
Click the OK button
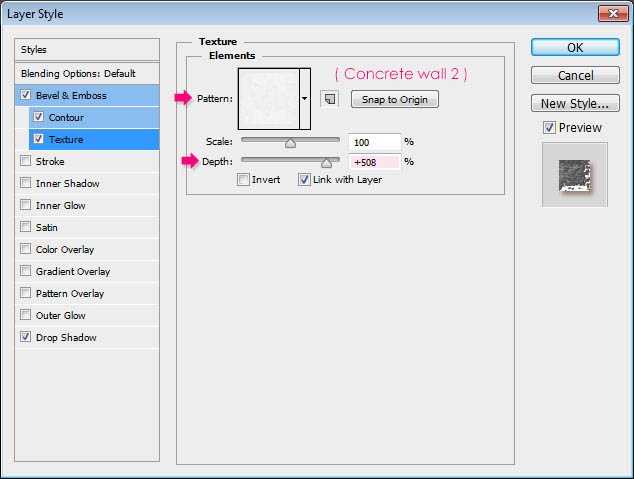pyautogui.click(x=575, y=47)
